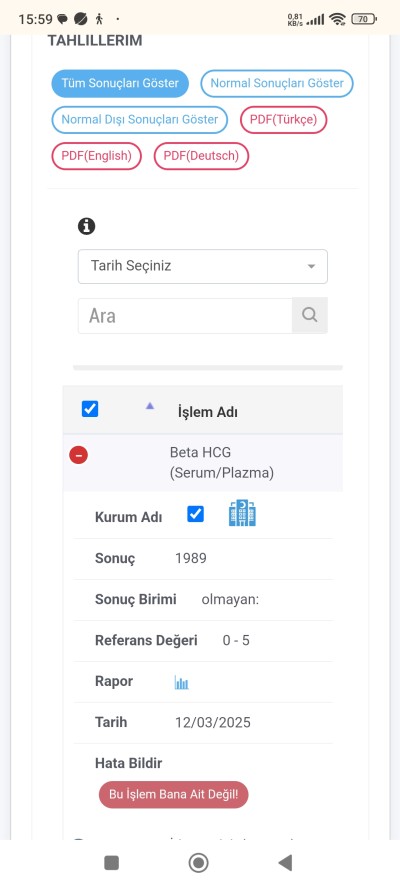
Task: Select the Tüm Sonuçları Göster filter
Action: 120,84
